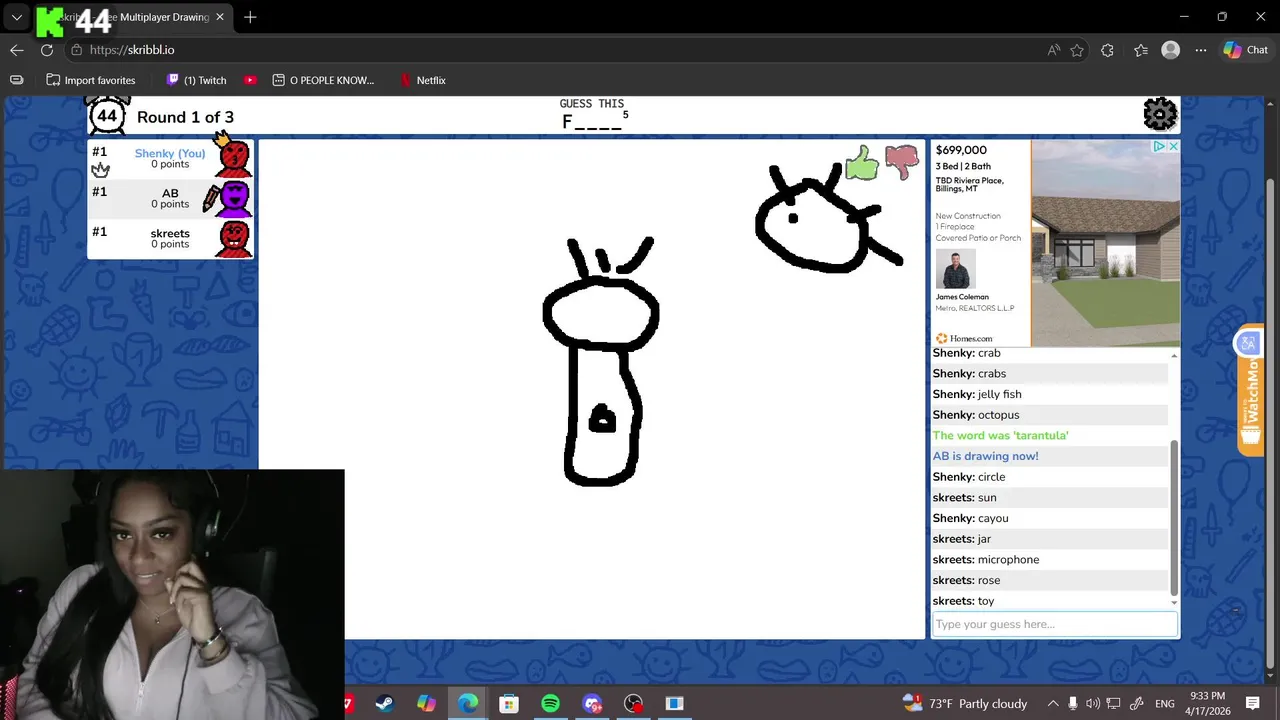
Task: Click the Homes.com logo link
Action: point(964,338)
